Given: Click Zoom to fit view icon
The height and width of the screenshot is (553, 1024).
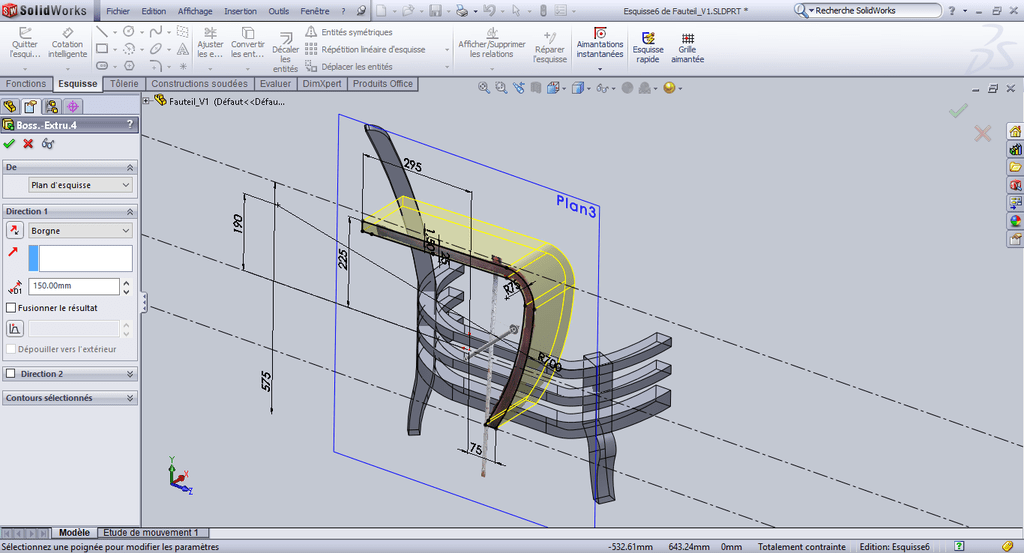Looking at the screenshot, I should click(x=483, y=87).
